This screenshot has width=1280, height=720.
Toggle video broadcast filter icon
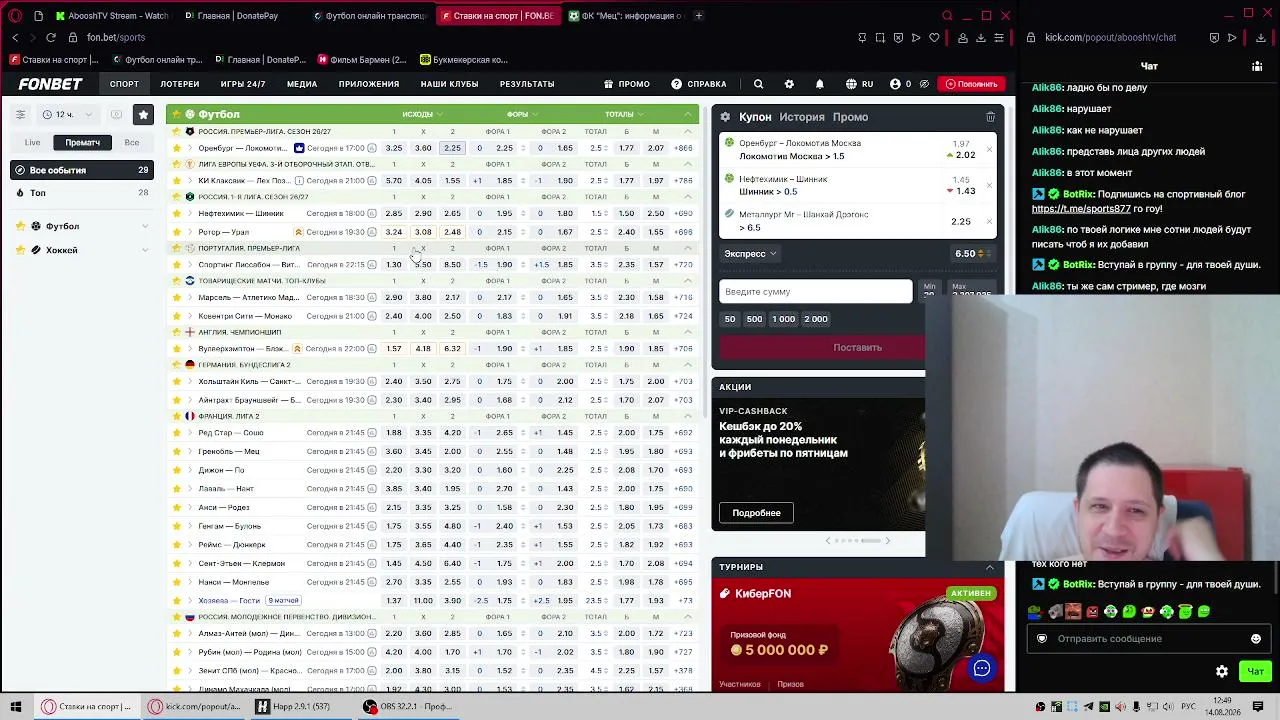pyautogui.click(x=116, y=114)
